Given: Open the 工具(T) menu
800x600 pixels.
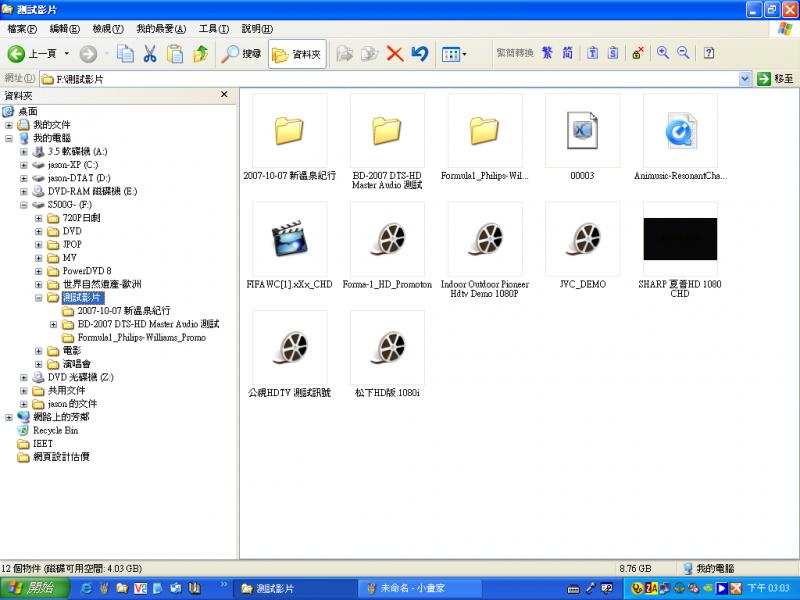Looking at the screenshot, I should [x=213, y=29].
